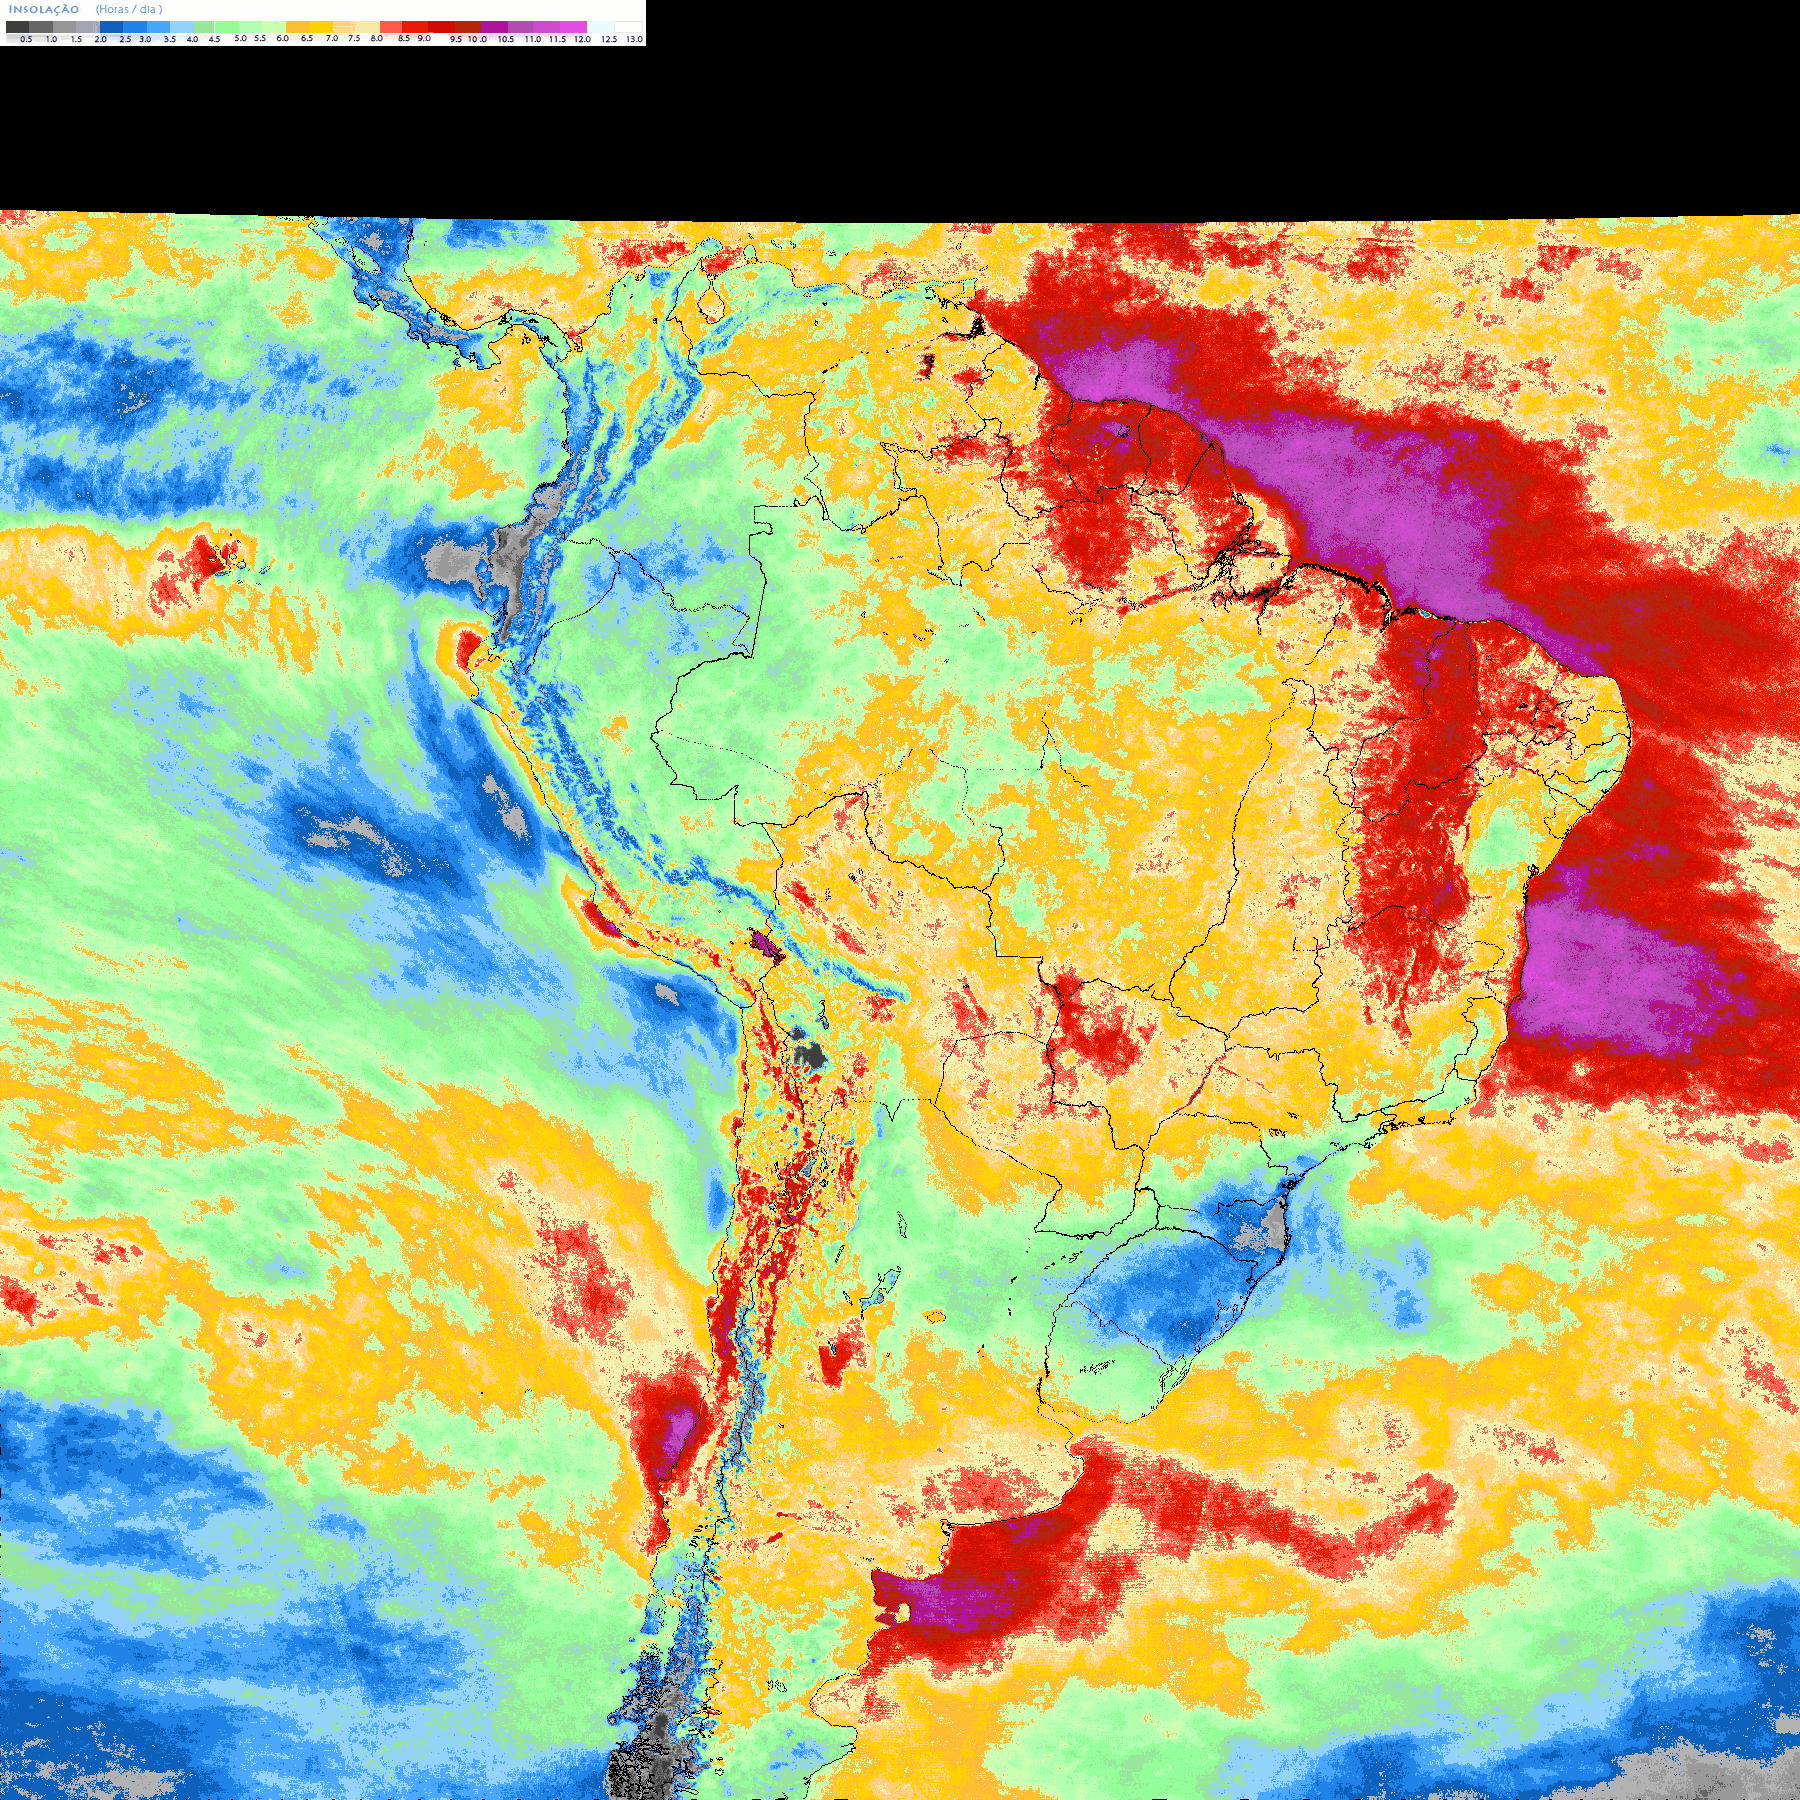
Task: Click the 'INSOLAÇÃO' legend title
Action: click(x=44, y=10)
